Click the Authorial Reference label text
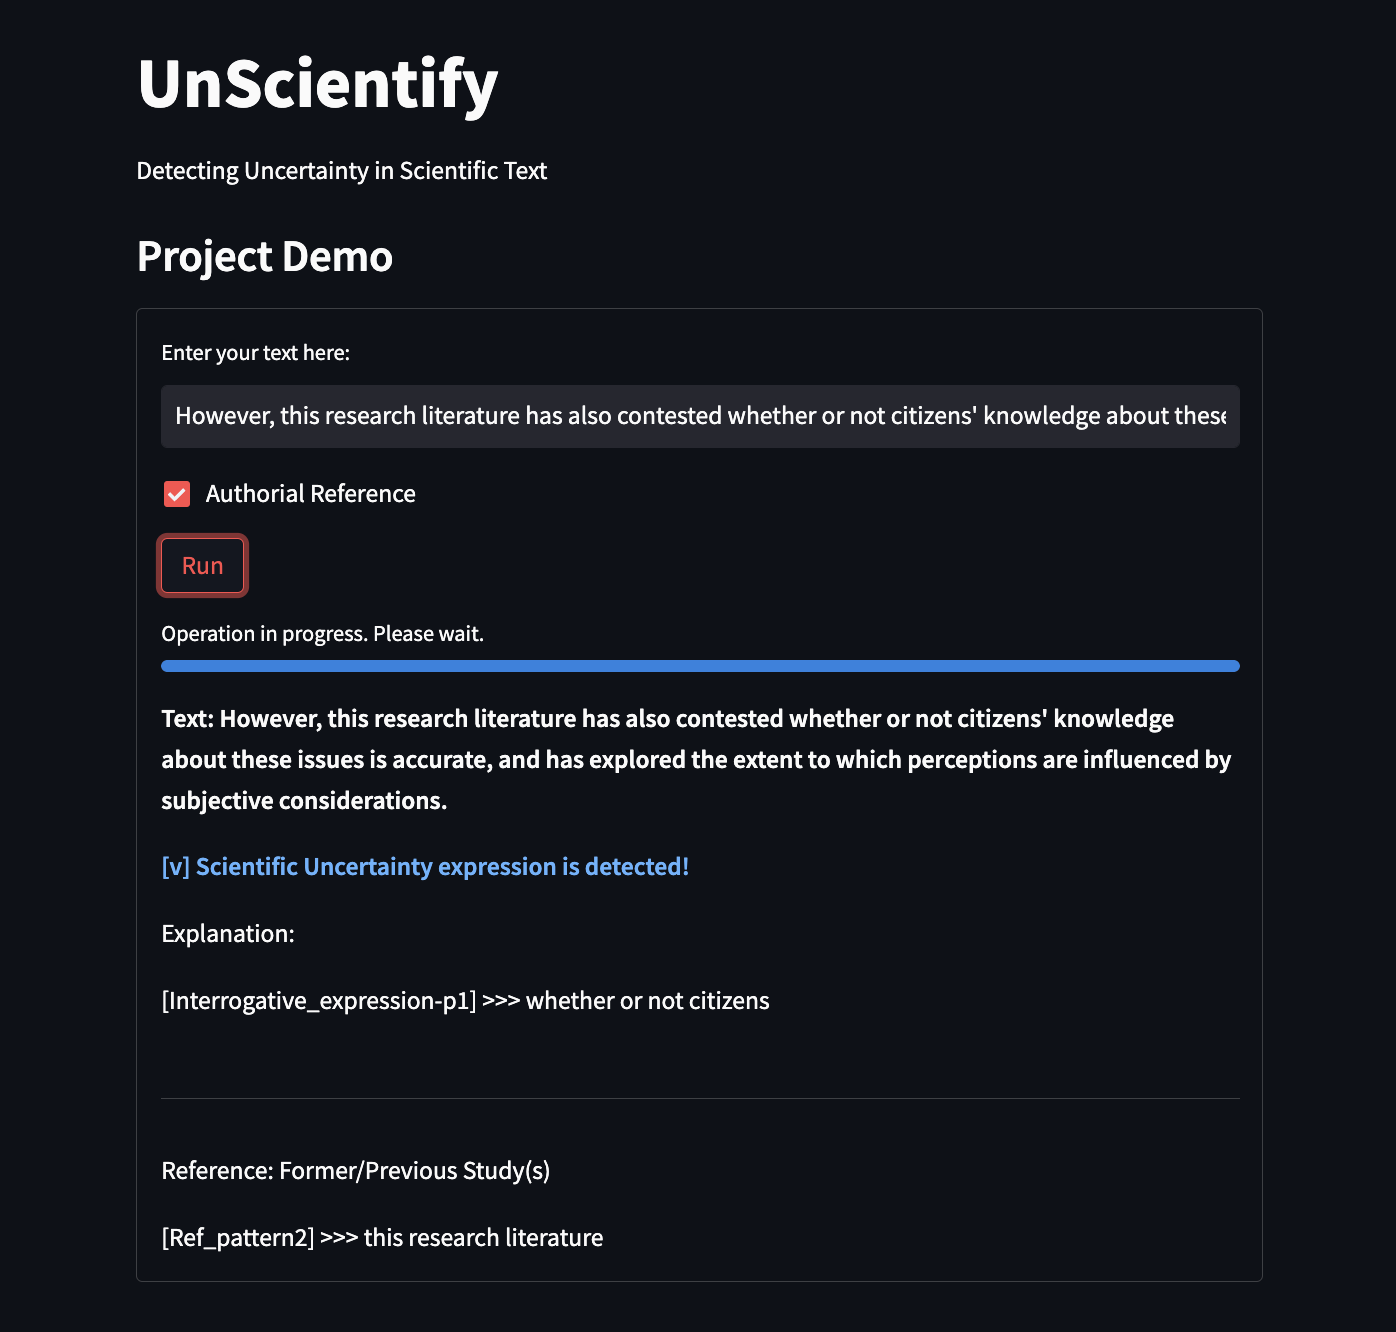Image resolution: width=1396 pixels, height=1332 pixels. 310,494
